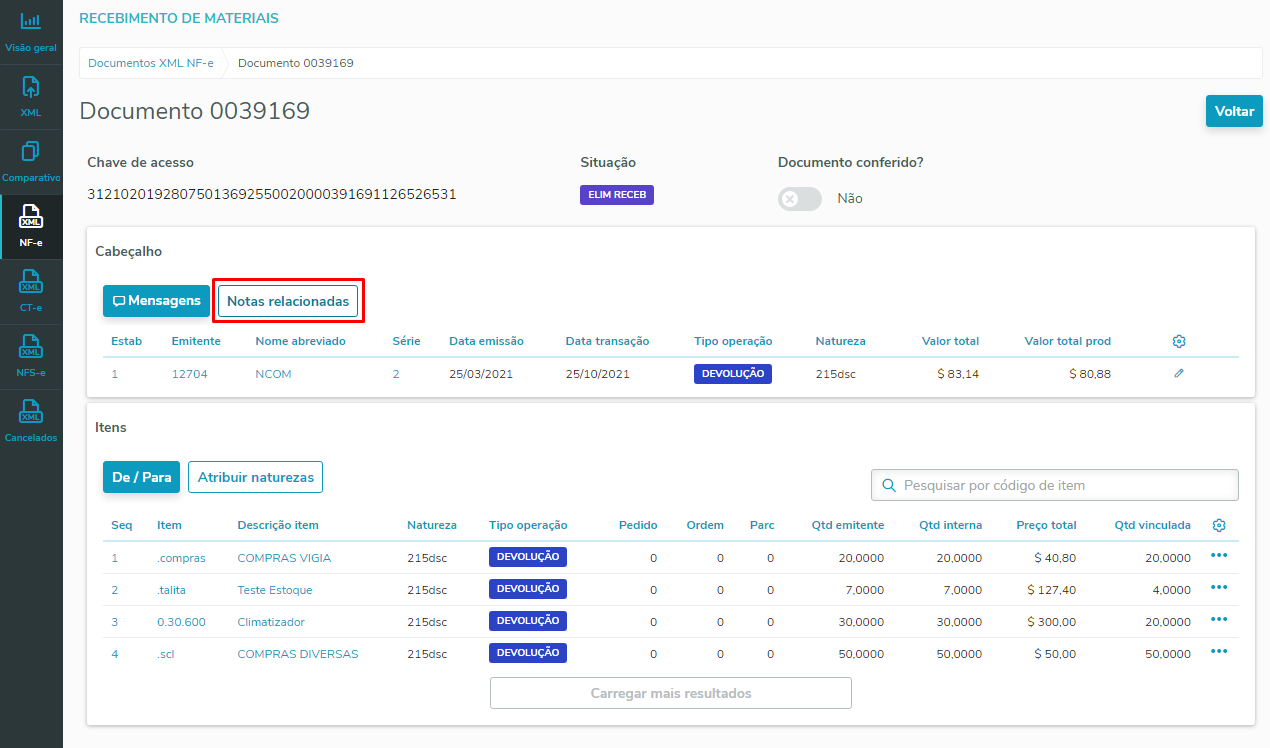
Task: Click Seq number 4 link
Action: point(114,654)
